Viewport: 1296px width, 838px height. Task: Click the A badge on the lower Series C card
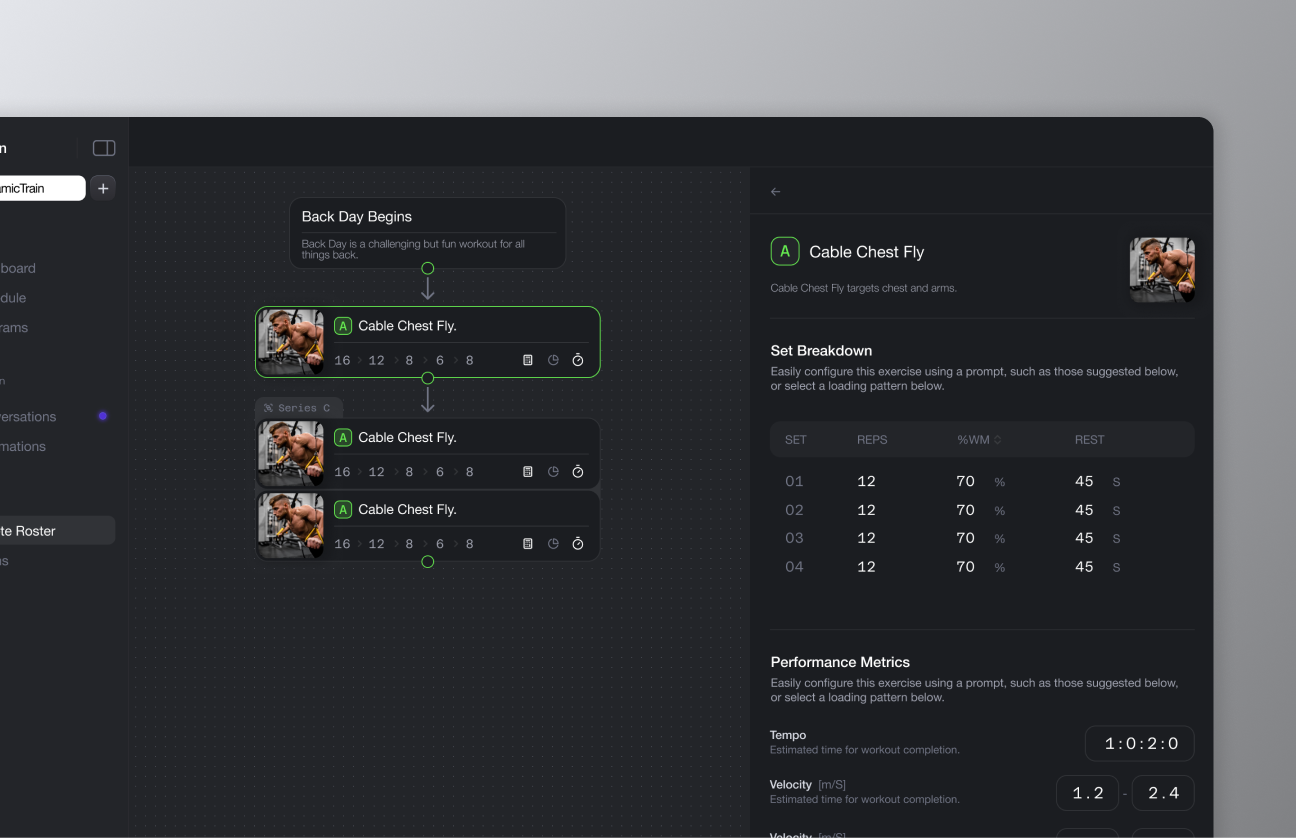pos(343,510)
